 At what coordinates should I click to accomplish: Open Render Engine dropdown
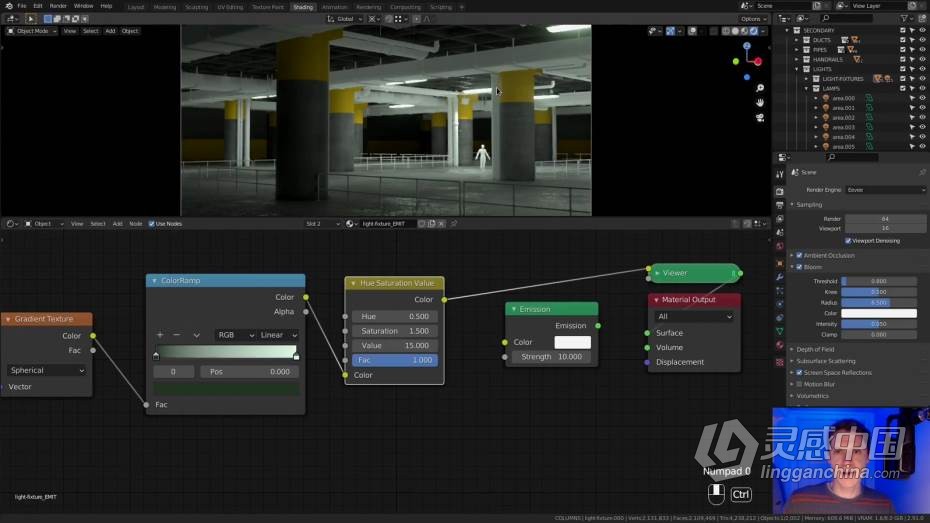[x=886, y=190]
